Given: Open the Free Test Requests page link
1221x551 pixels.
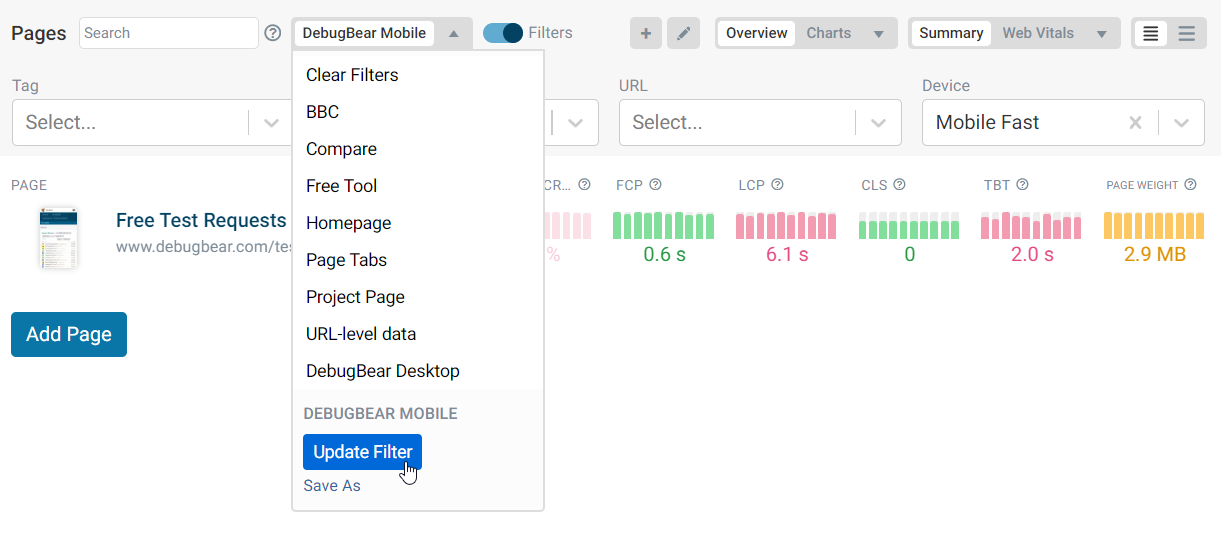Looking at the screenshot, I should point(201,220).
